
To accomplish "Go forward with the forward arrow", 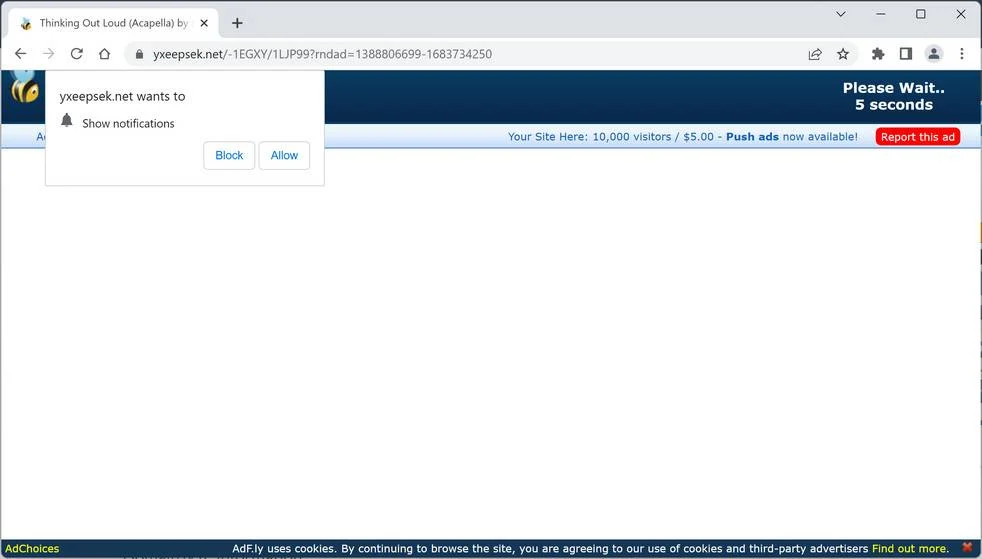I will (48, 54).
